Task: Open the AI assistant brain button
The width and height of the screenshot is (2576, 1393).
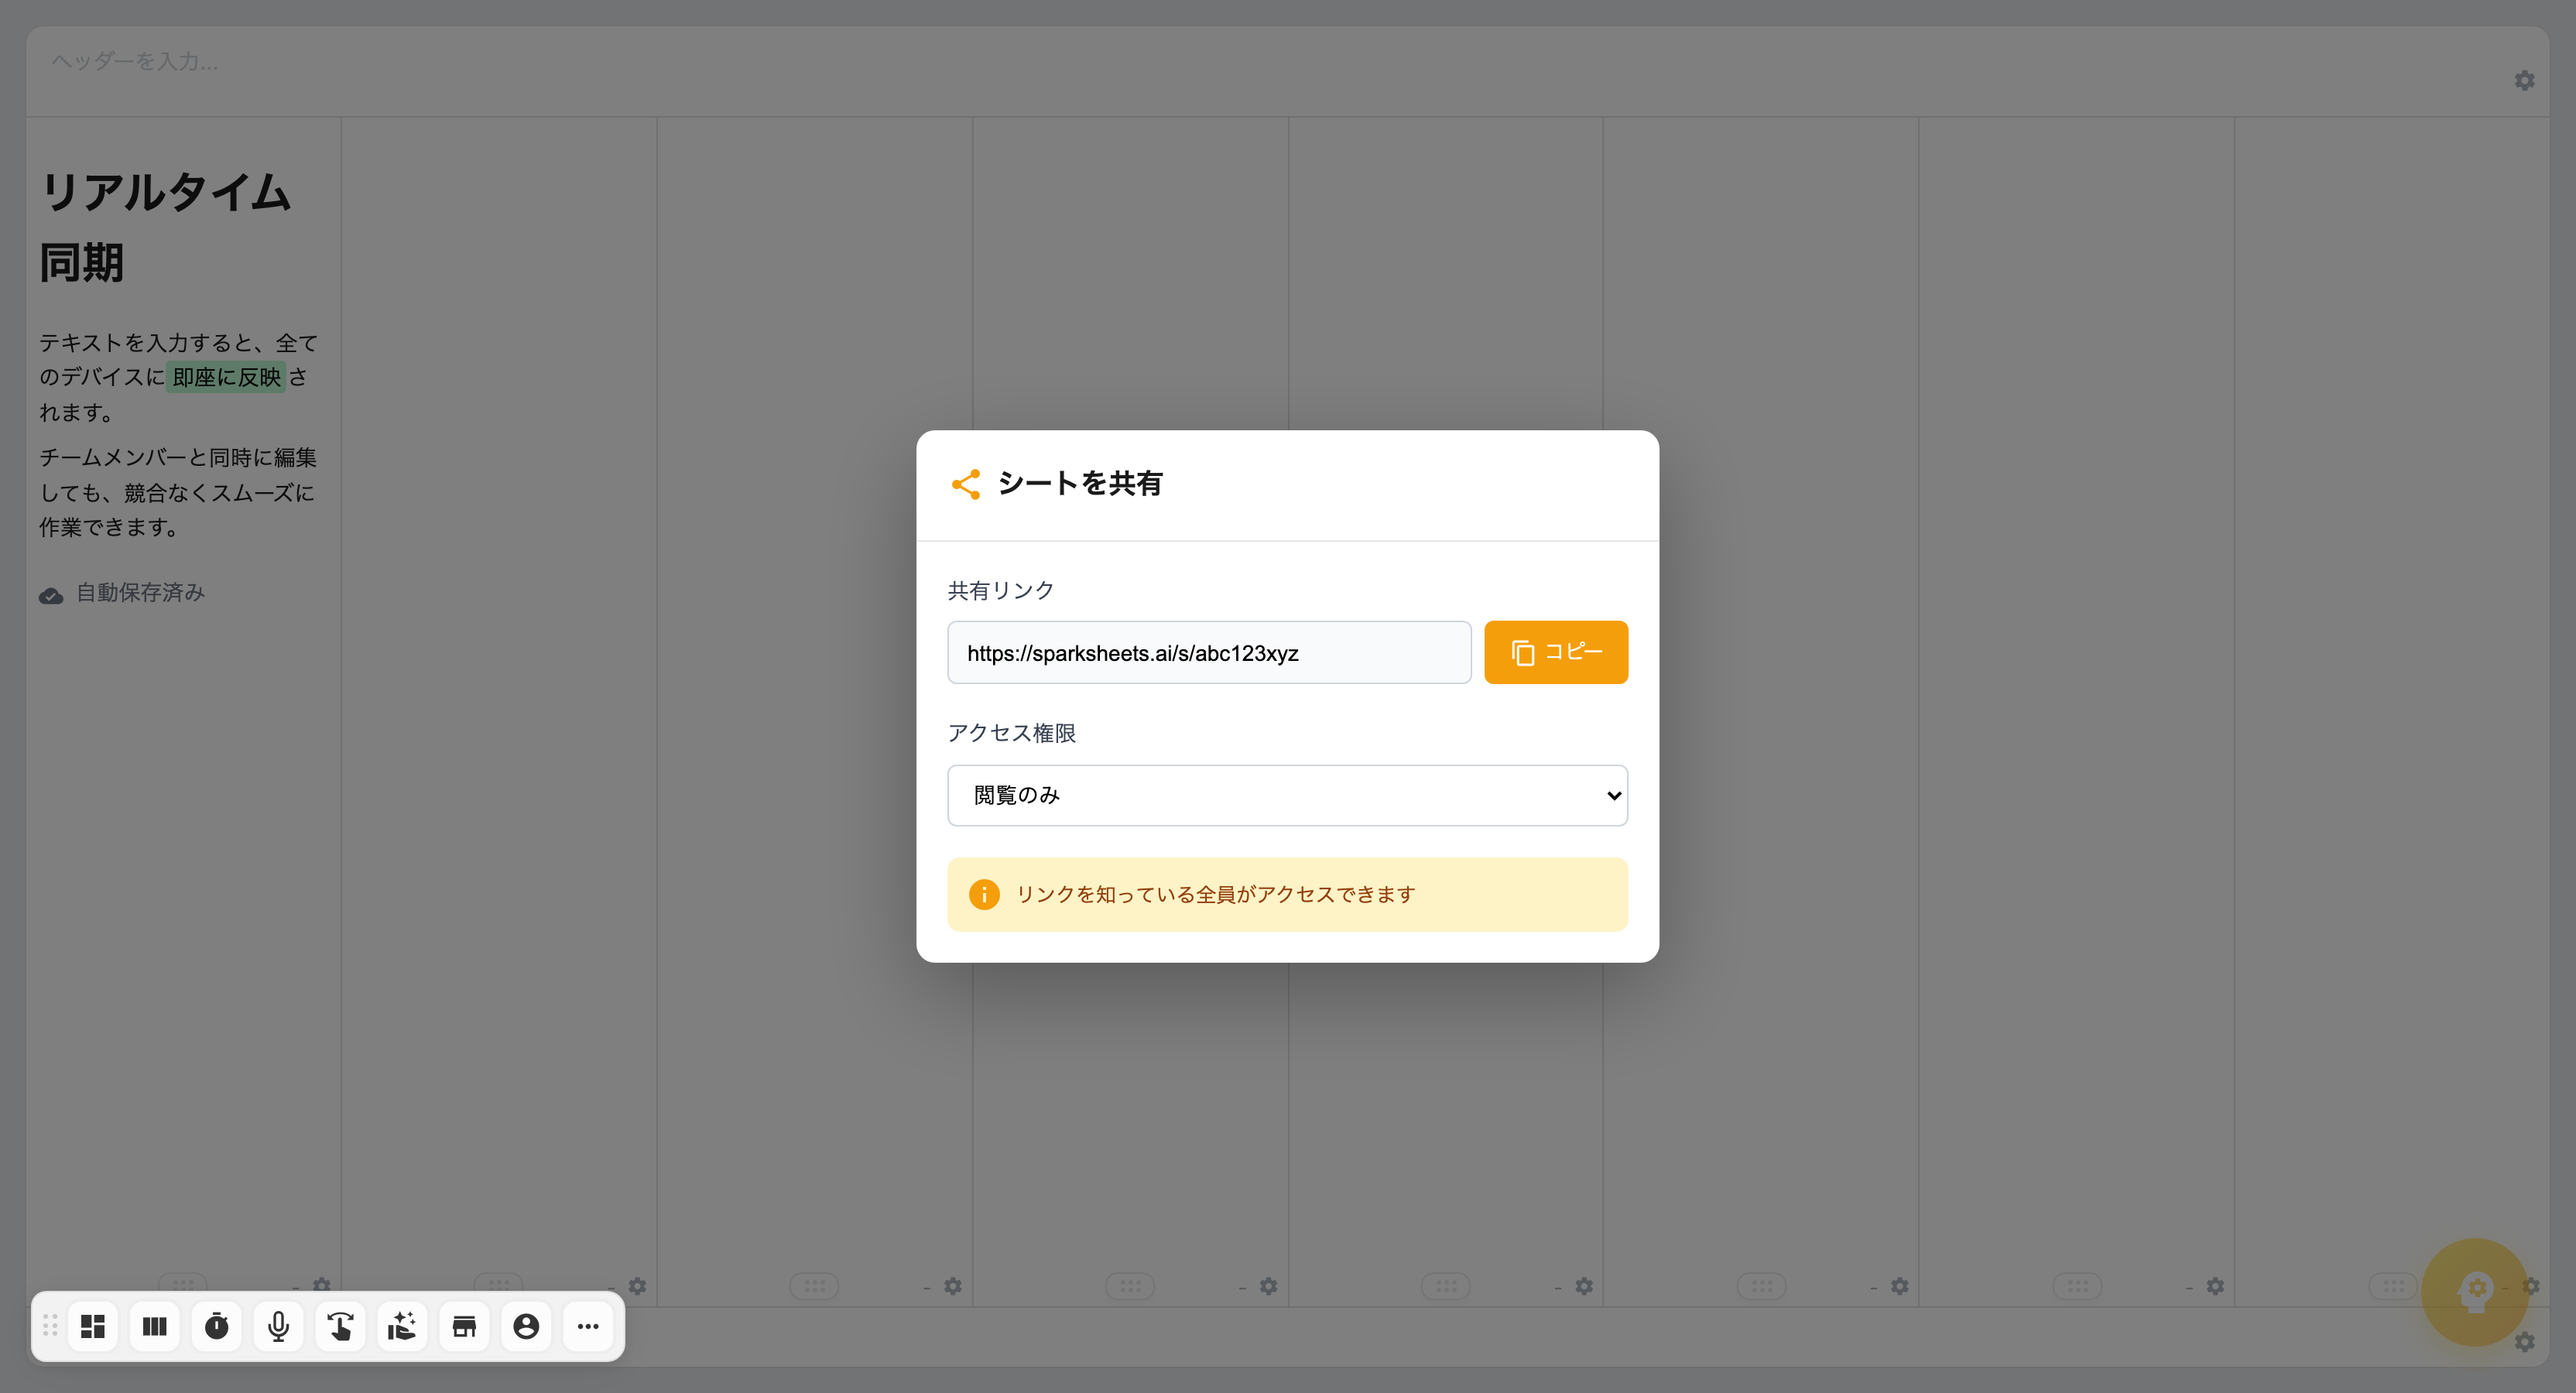Action: [2475, 1293]
